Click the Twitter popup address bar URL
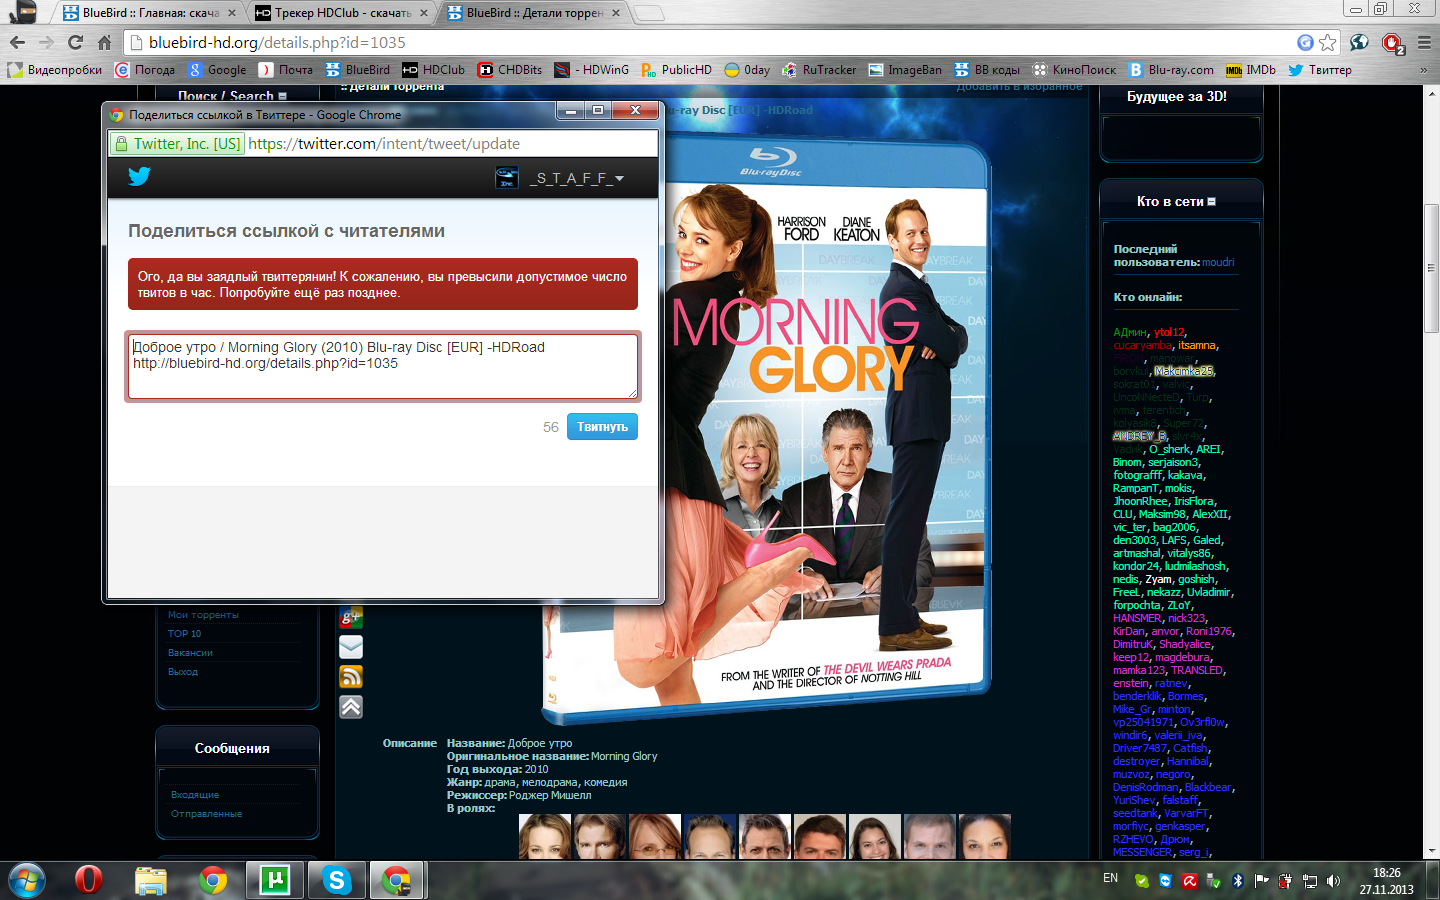Image resolution: width=1440 pixels, height=900 pixels. [x=384, y=144]
